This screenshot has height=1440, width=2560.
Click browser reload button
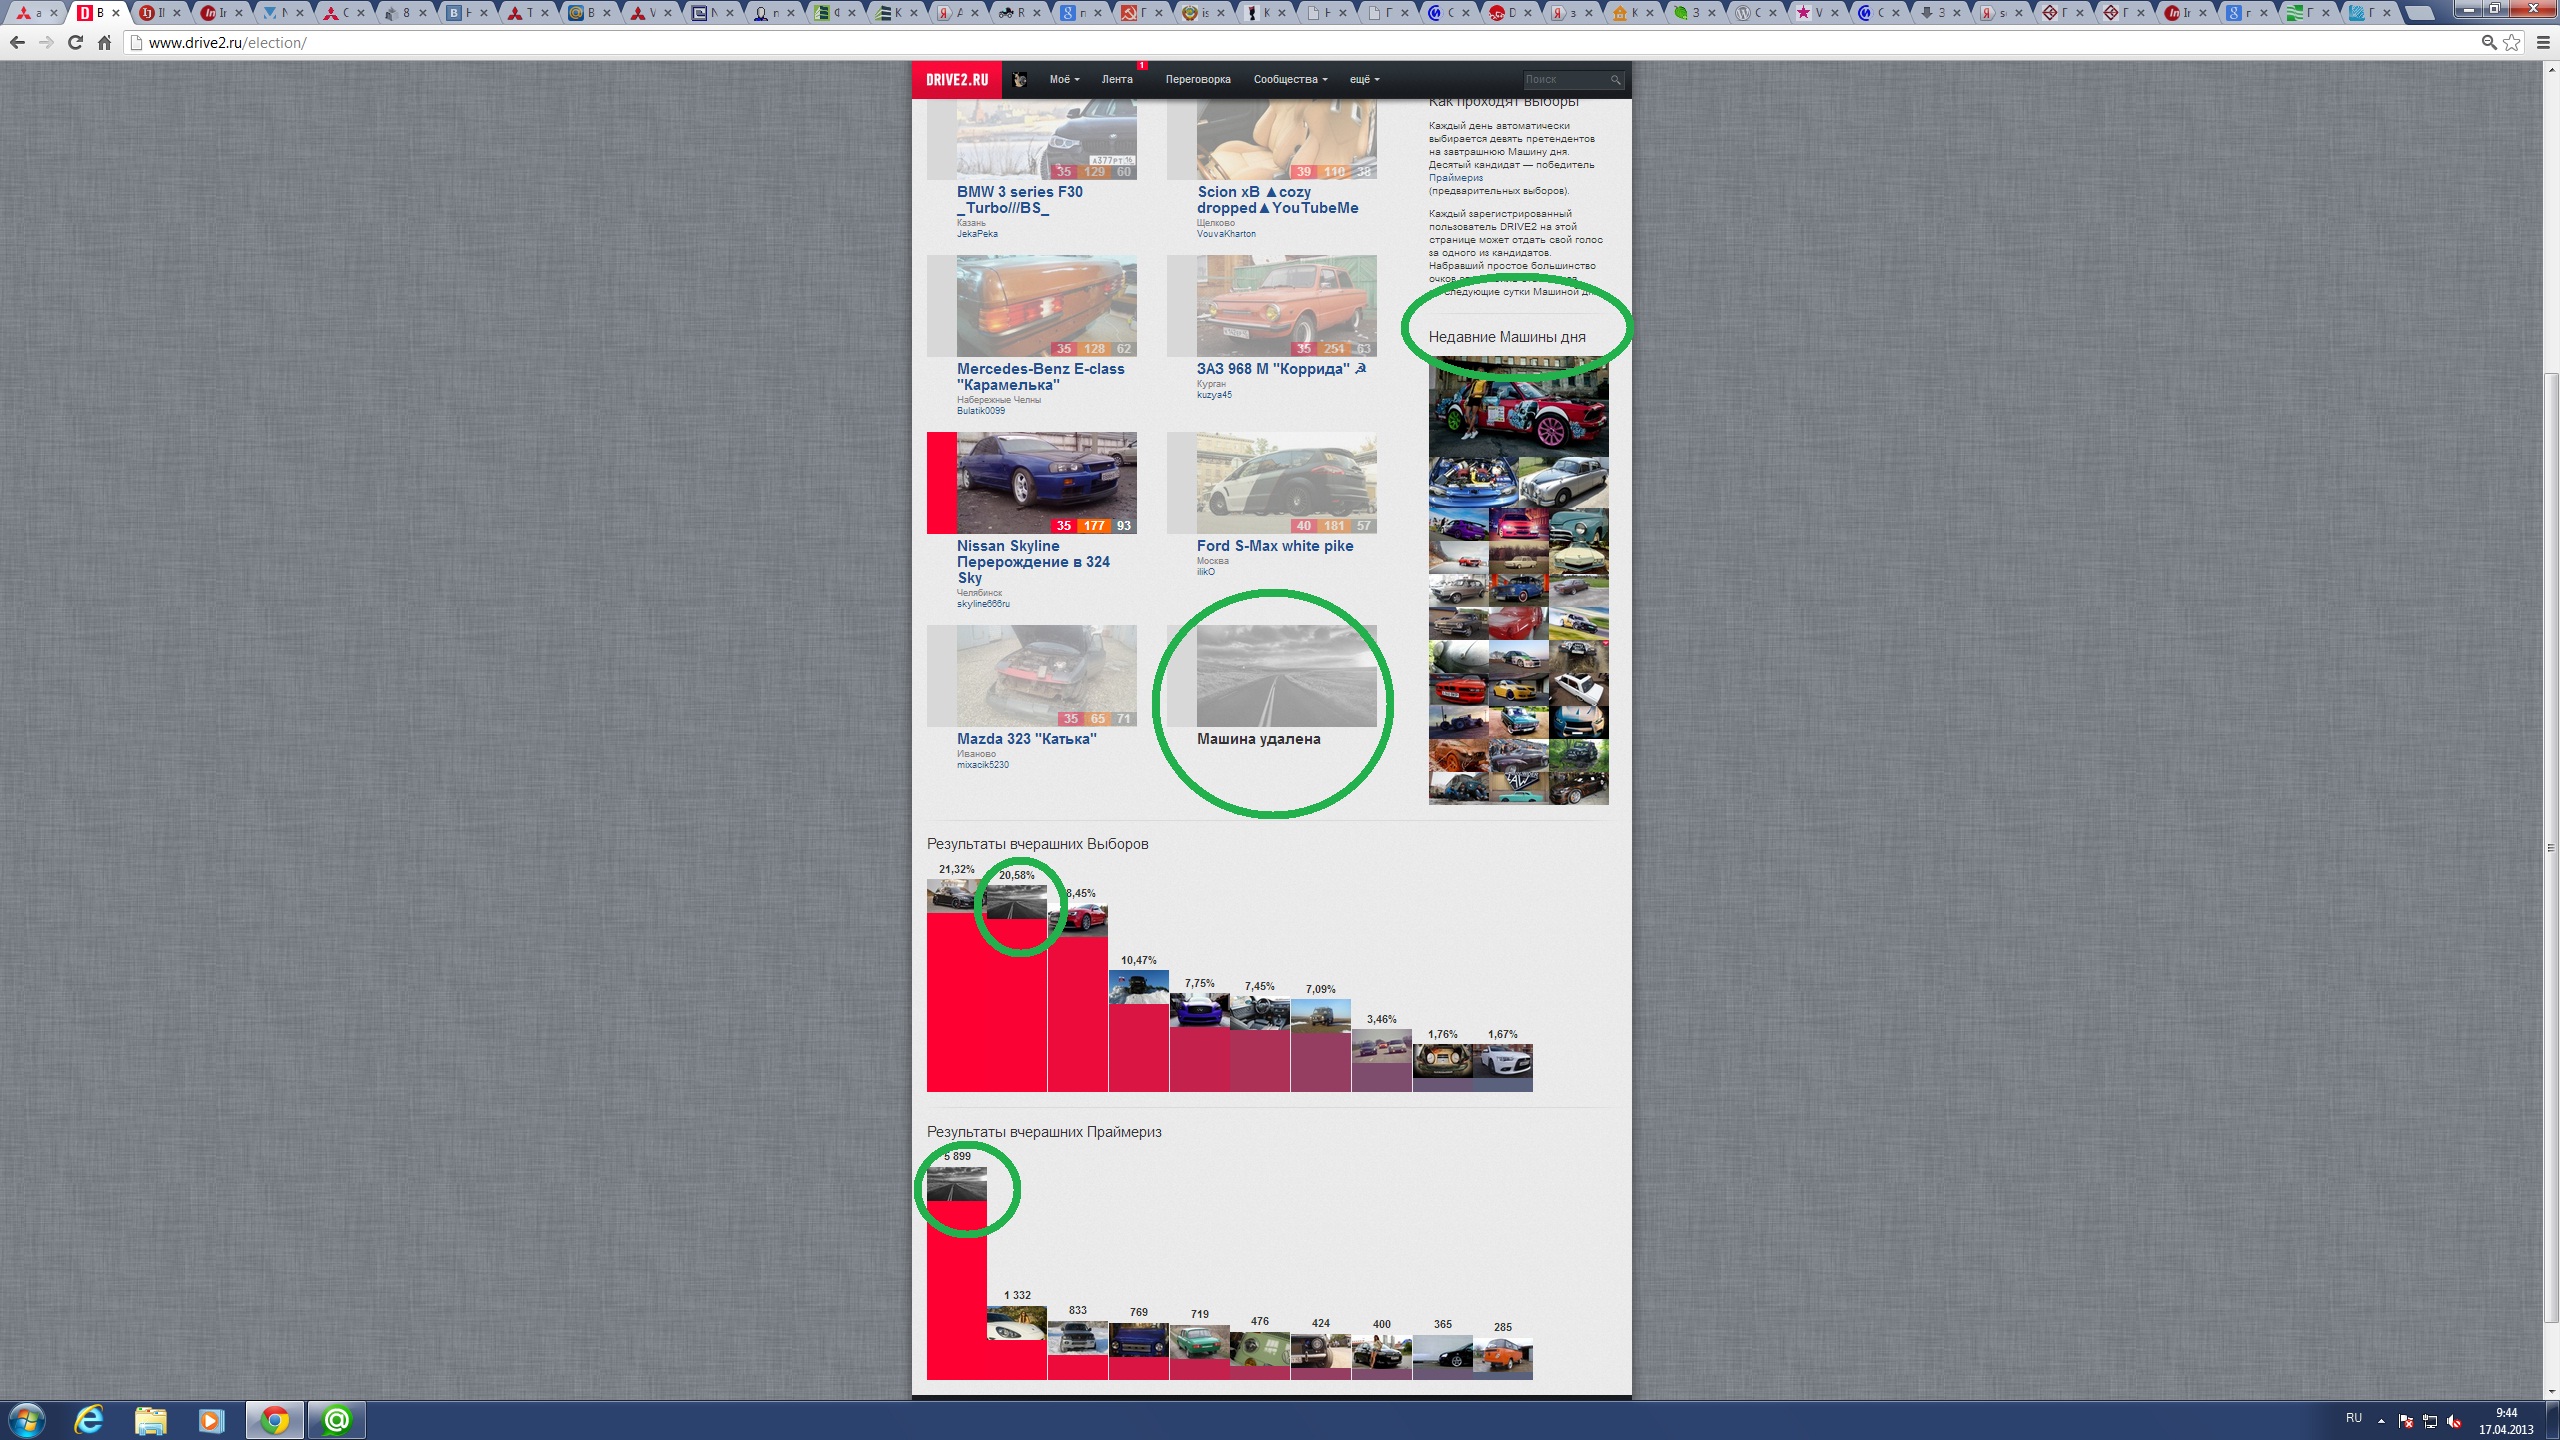tap(75, 43)
